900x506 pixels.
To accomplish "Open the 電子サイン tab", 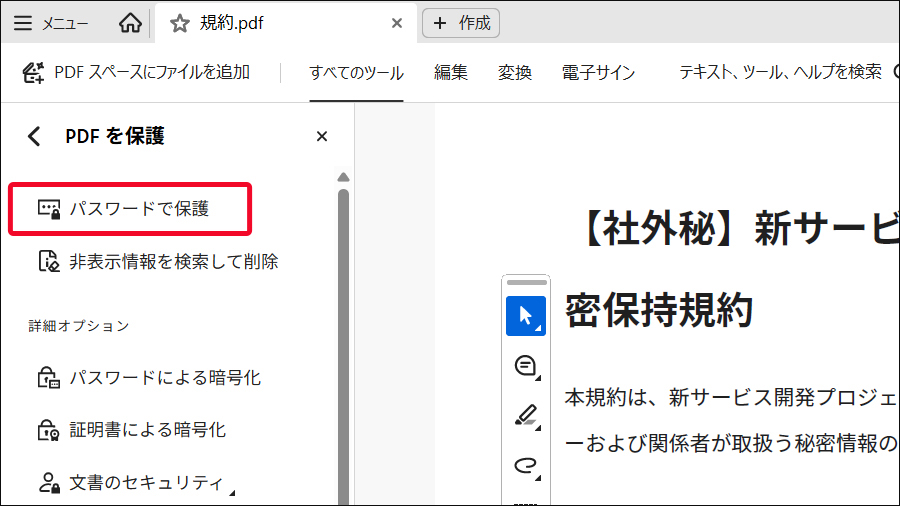I will (x=598, y=73).
